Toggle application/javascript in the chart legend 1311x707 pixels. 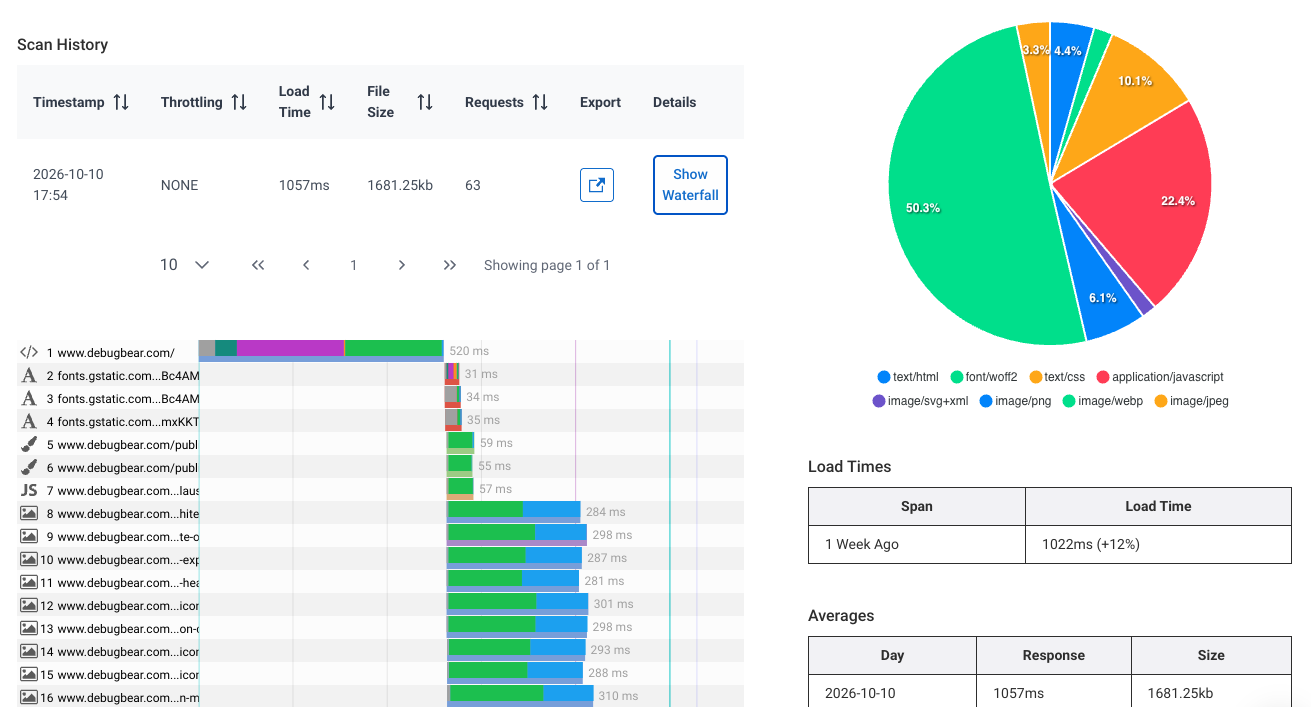pyautogui.click(x=1160, y=377)
